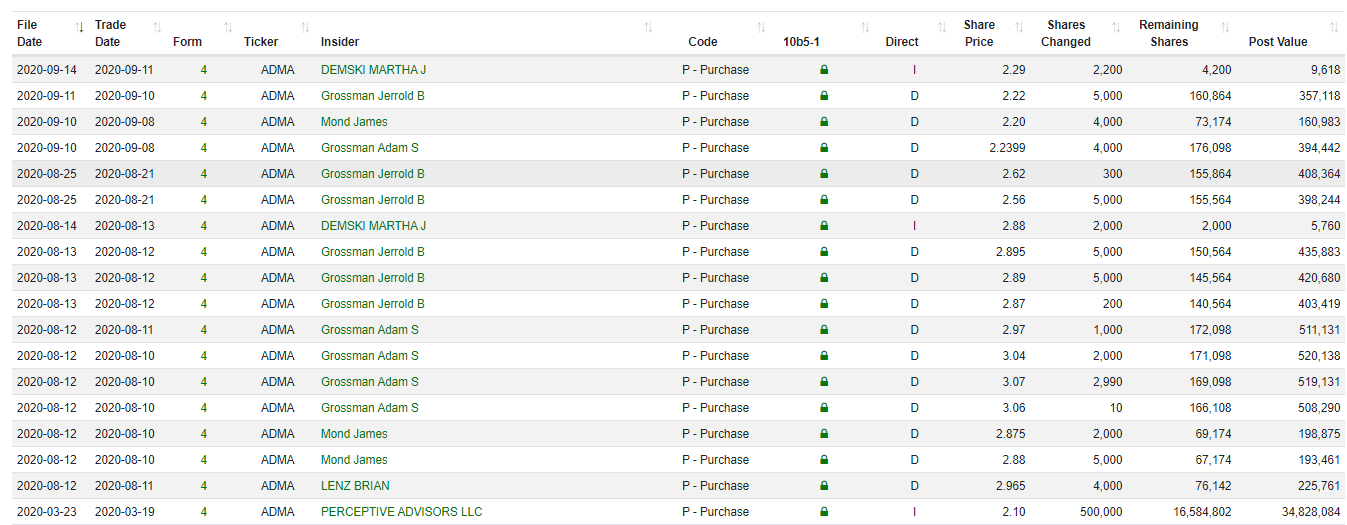Click form 4 link in first row

tap(204, 70)
